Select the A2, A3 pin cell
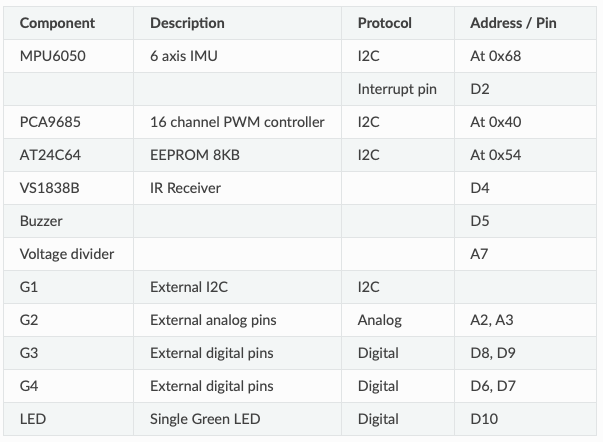The width and height of the screenshot is (603, 442). point(494,320)
